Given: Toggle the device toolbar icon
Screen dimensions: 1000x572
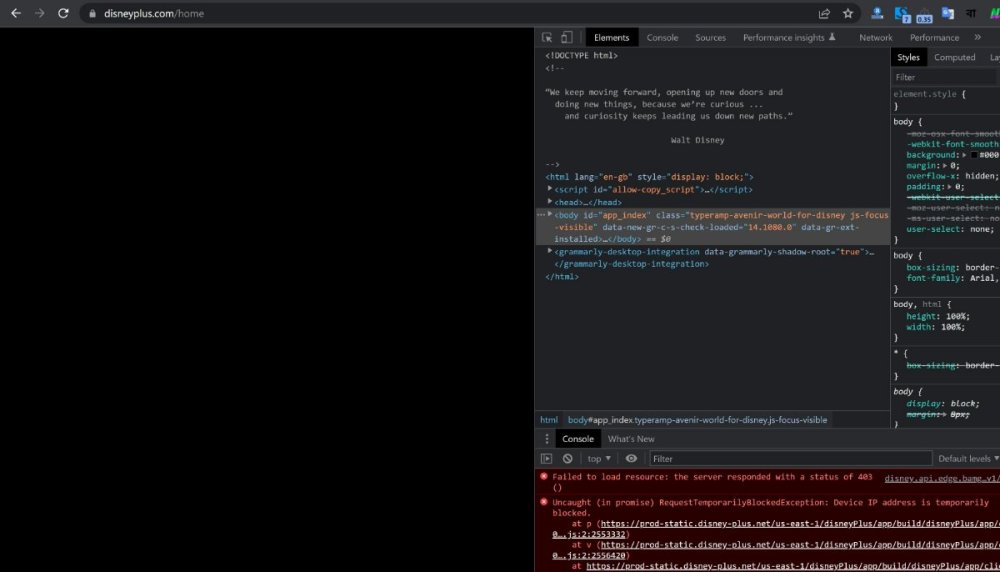Looking at the screenshot, I should [567, 38].
